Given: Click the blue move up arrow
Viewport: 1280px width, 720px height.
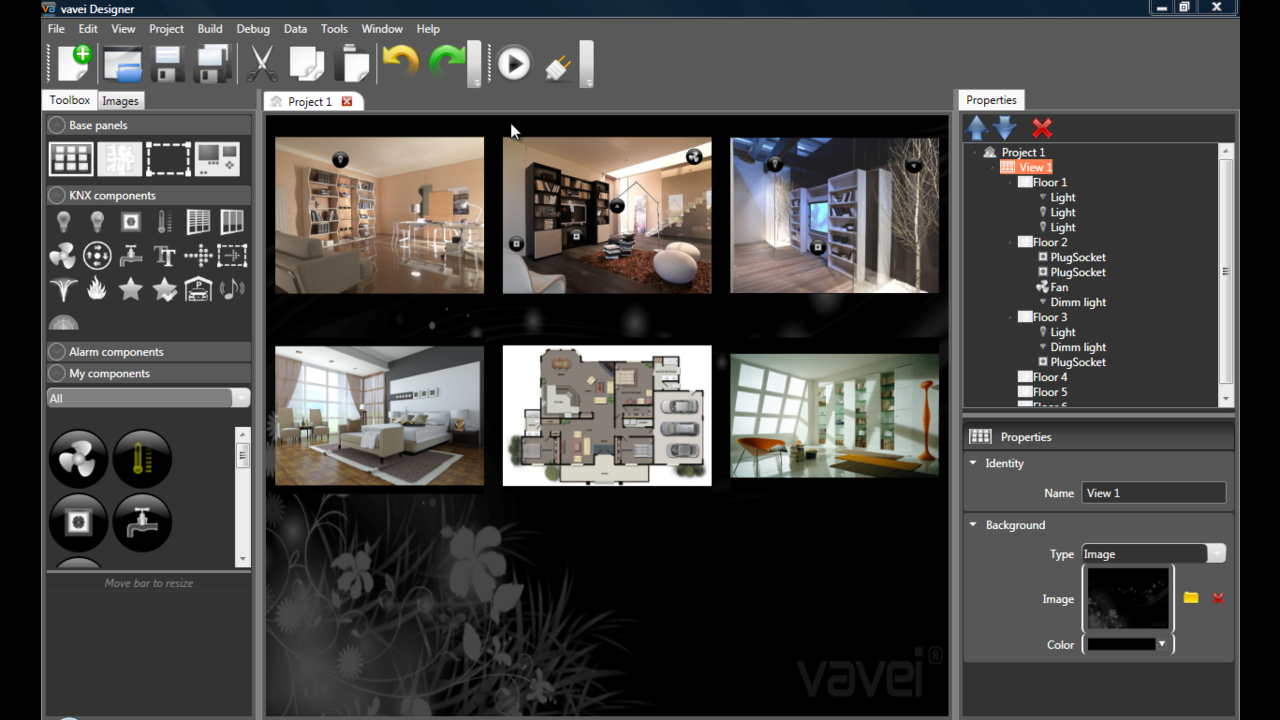Looking at the screenshot, I should pos(976,128).
